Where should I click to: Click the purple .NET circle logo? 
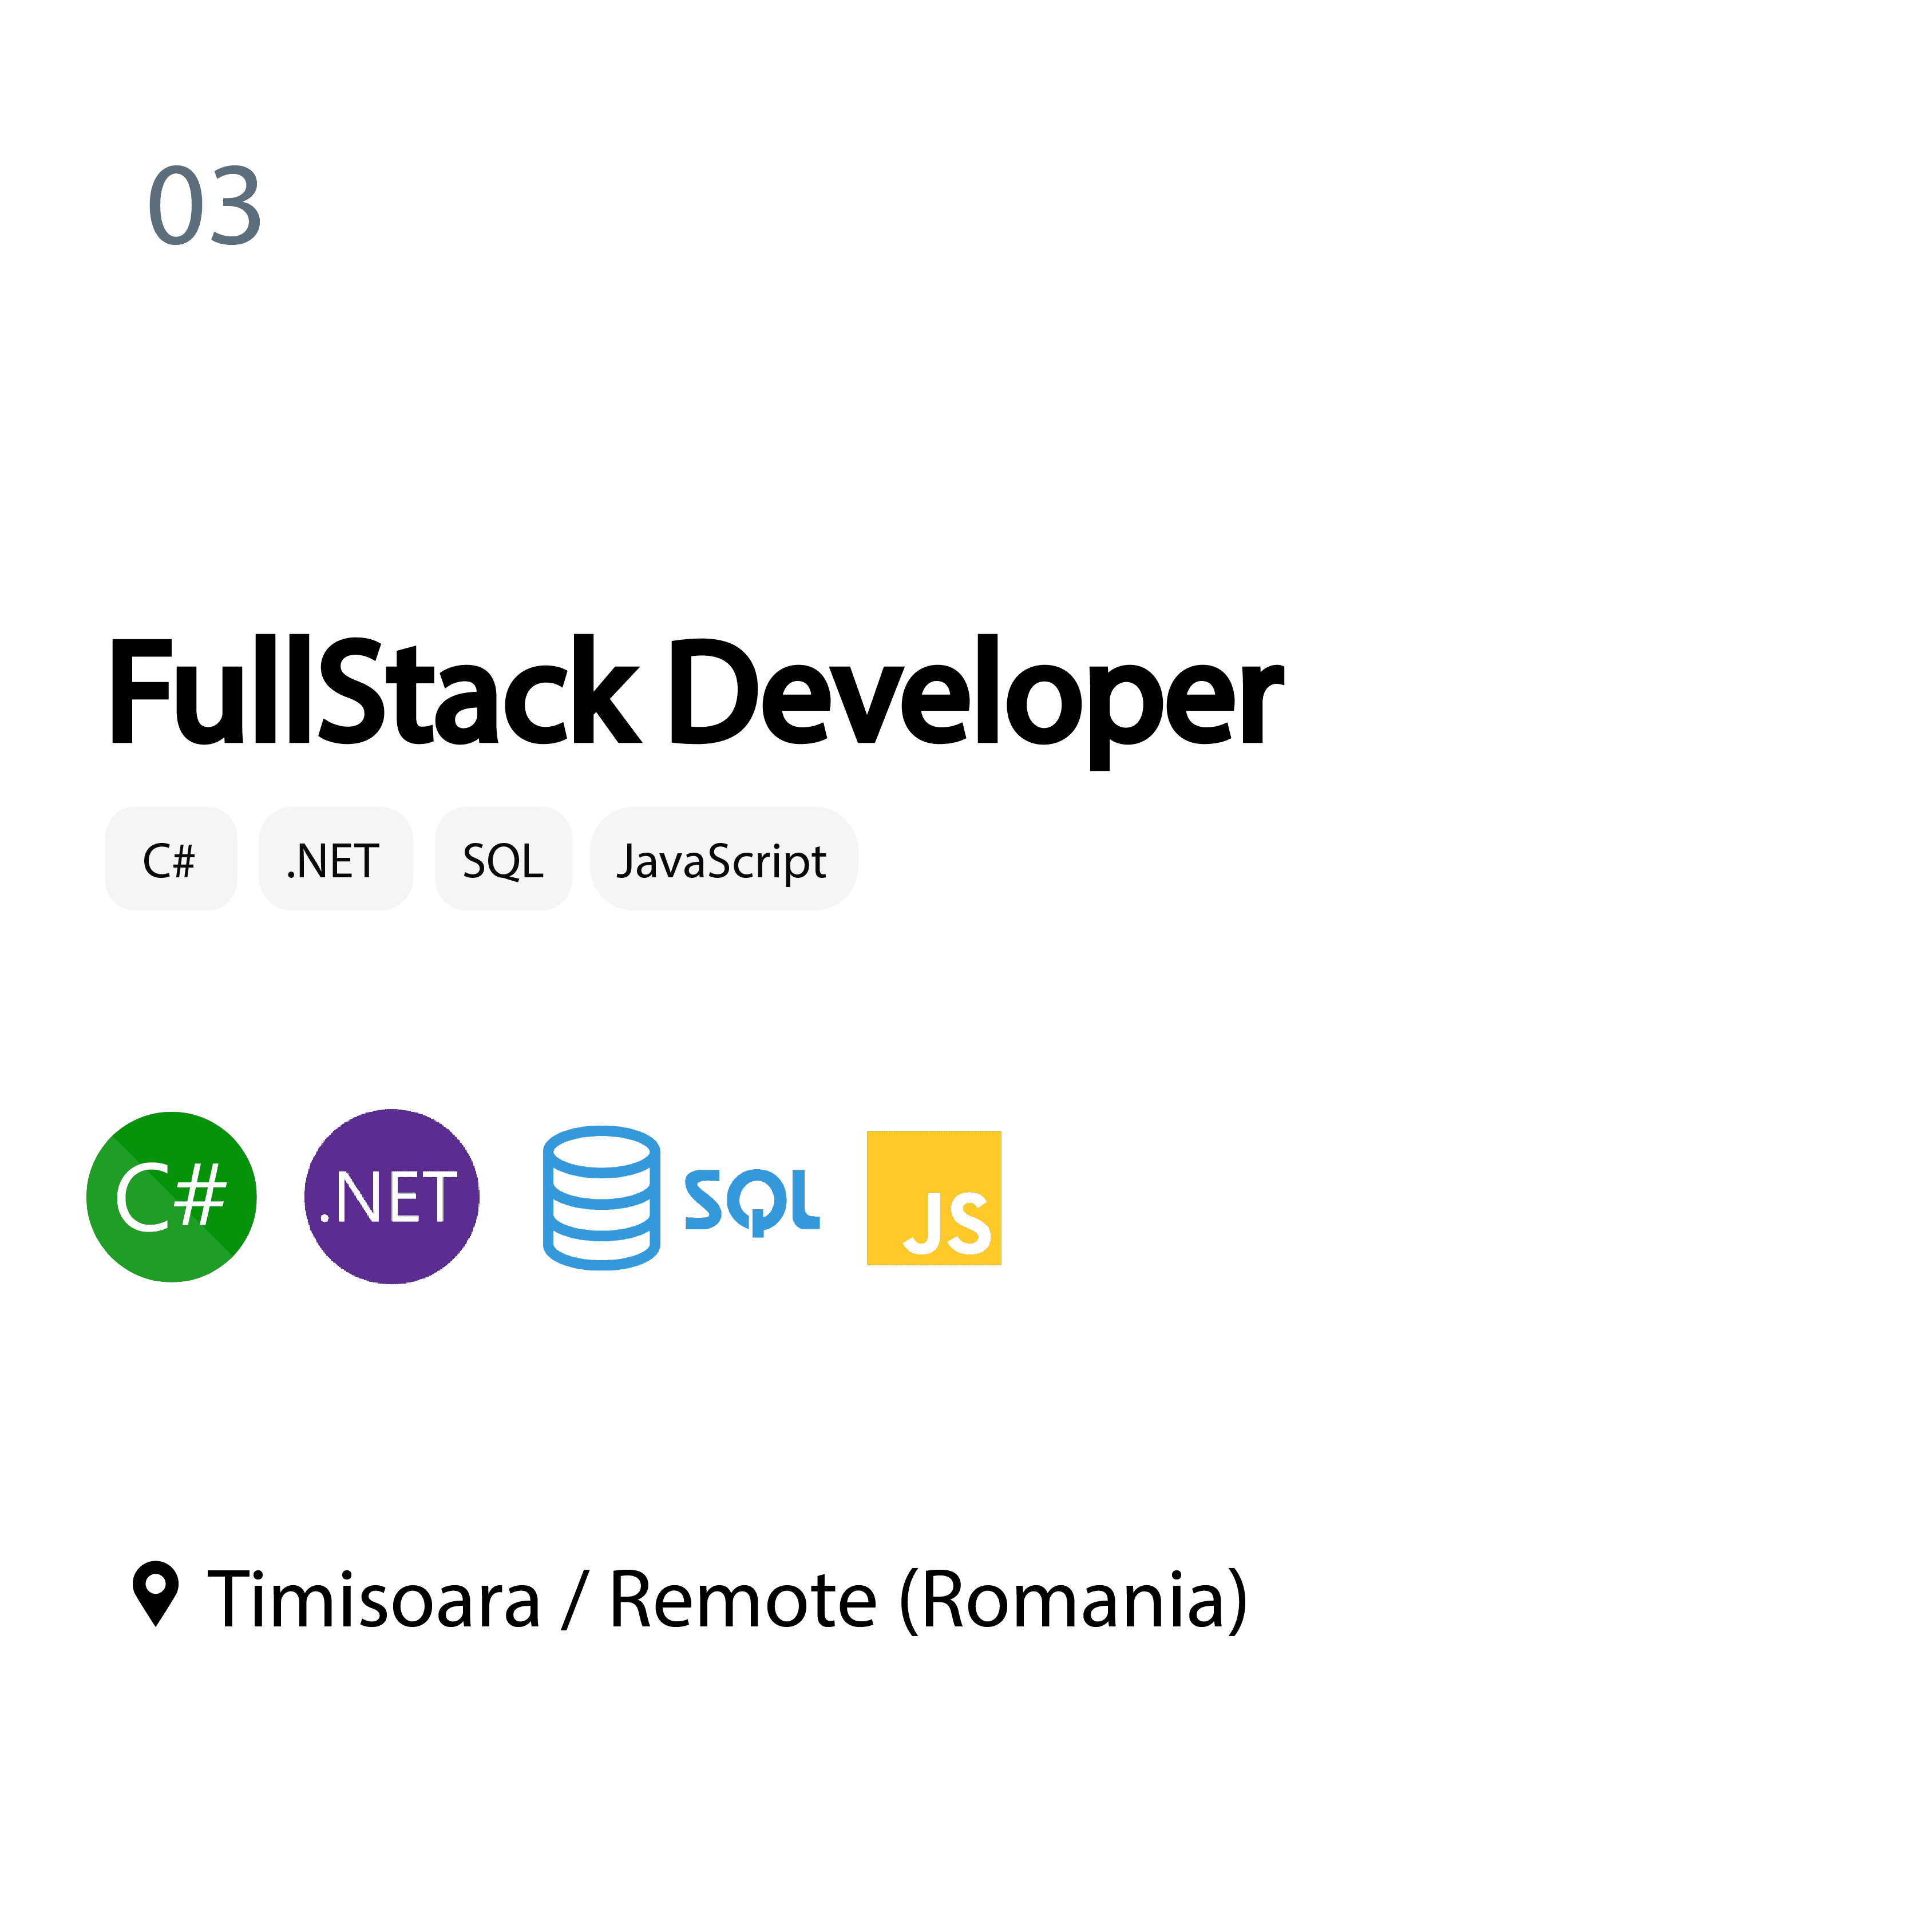coord(391,1196)
